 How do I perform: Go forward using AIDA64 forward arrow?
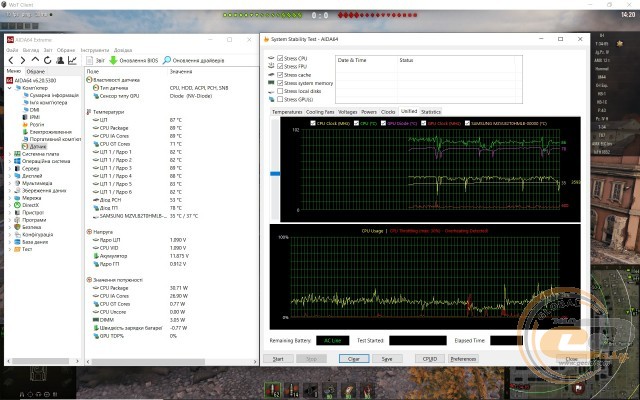pyautogui.click(x=23, y=60)
